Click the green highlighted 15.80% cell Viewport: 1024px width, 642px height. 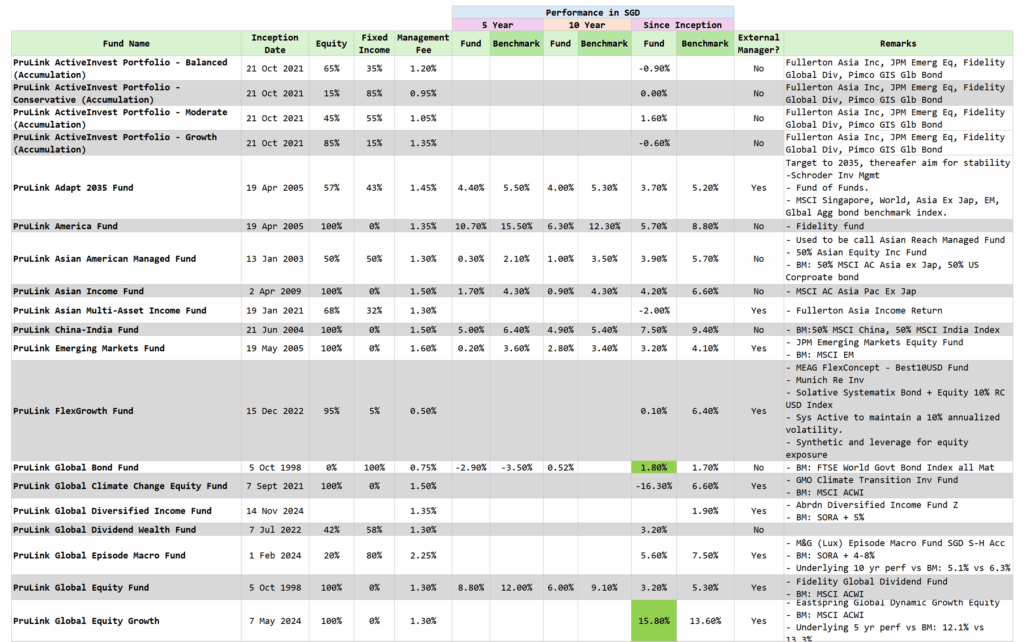[x=654, y=621]
